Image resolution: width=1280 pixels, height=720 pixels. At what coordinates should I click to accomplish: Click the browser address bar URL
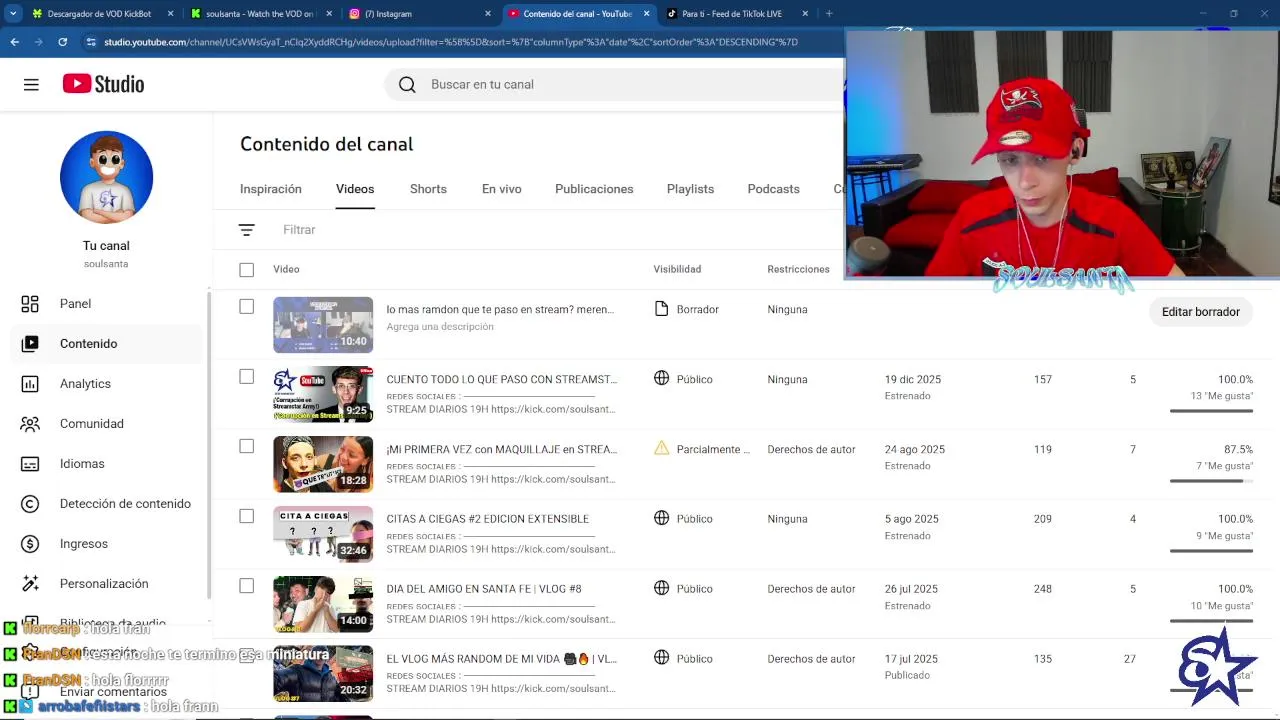[451, 42]
